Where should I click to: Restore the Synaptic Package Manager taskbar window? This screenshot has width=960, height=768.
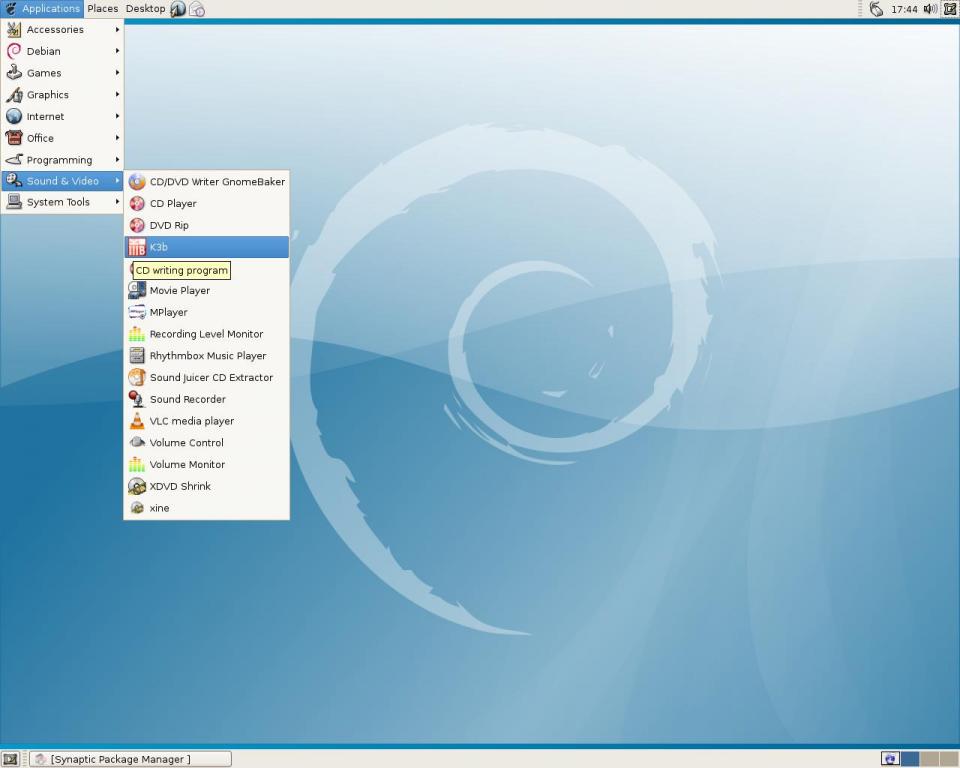tap(130, 759)
